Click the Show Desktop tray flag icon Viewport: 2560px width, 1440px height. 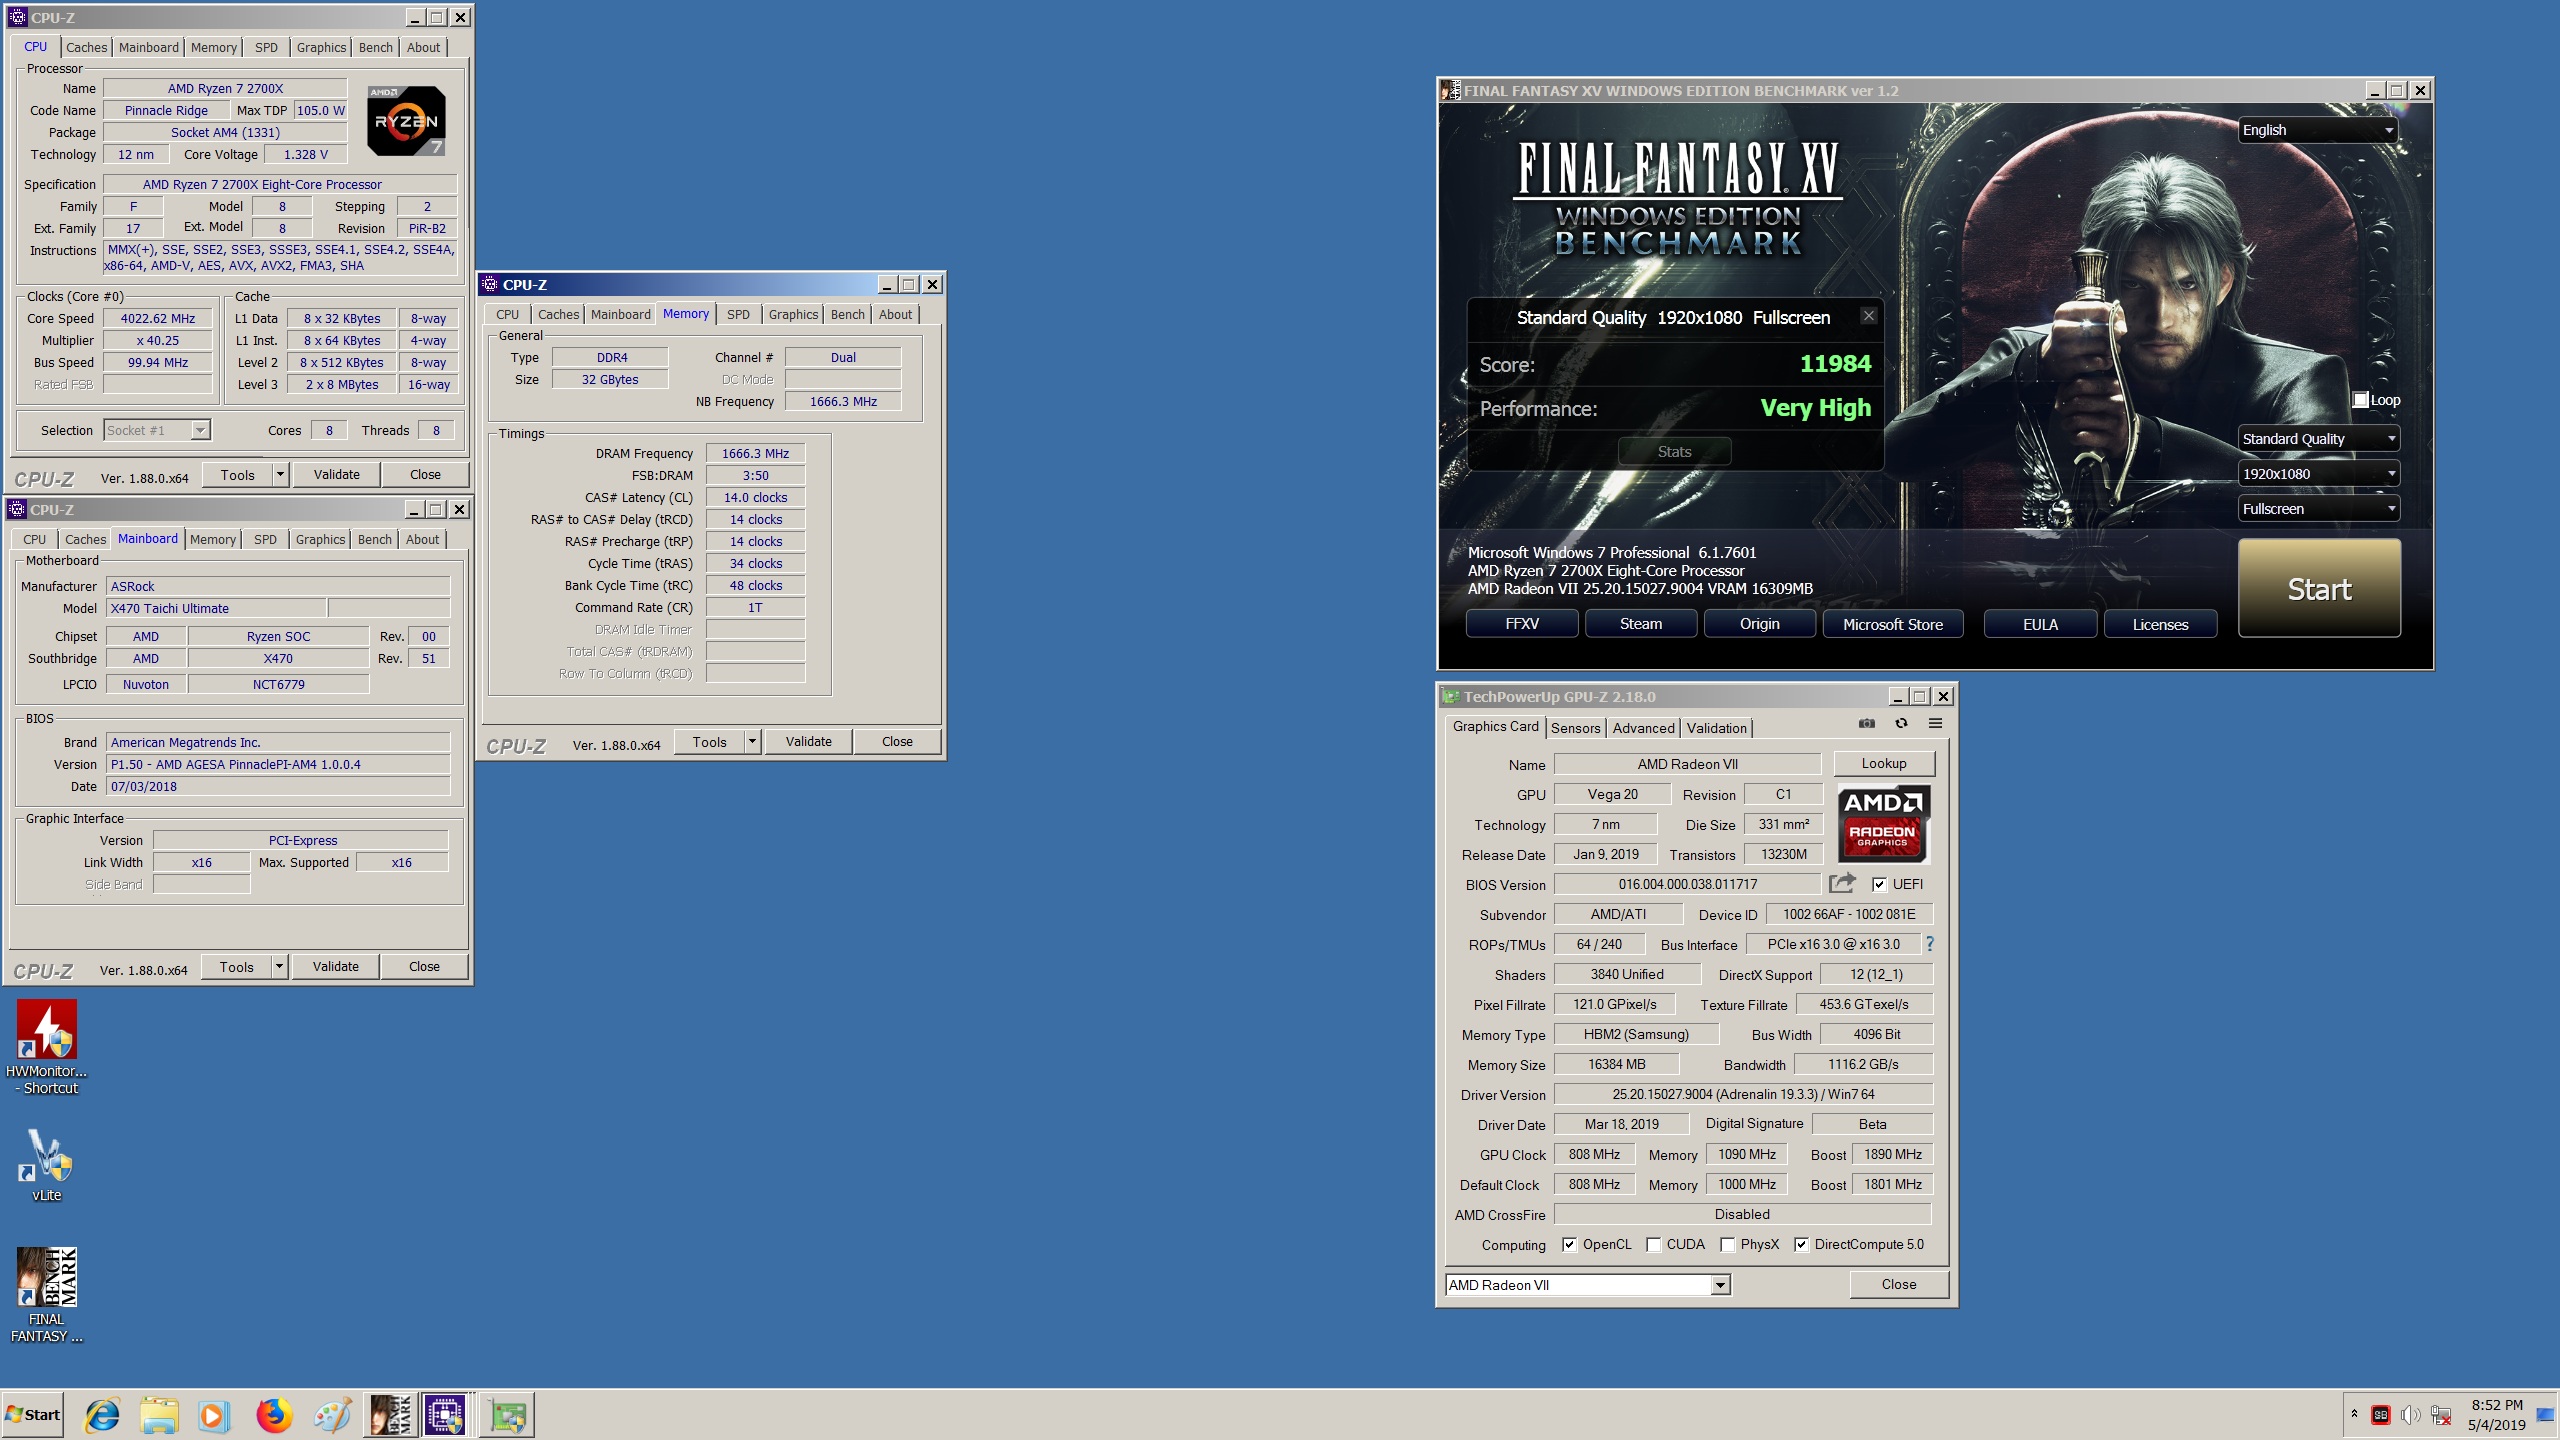pyautogui.click(x=2545, y=1415)
